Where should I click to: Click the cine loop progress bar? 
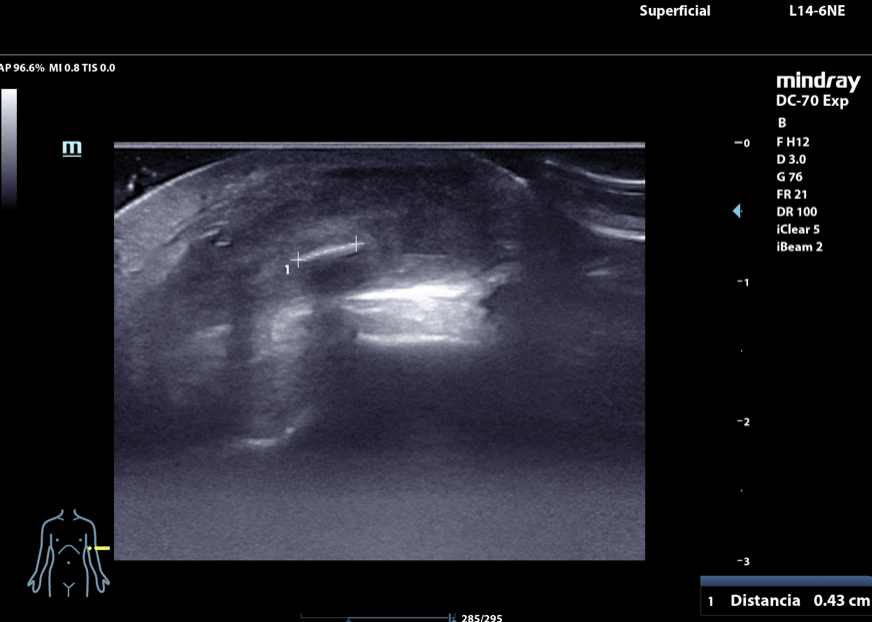click(x=378, y=617)
